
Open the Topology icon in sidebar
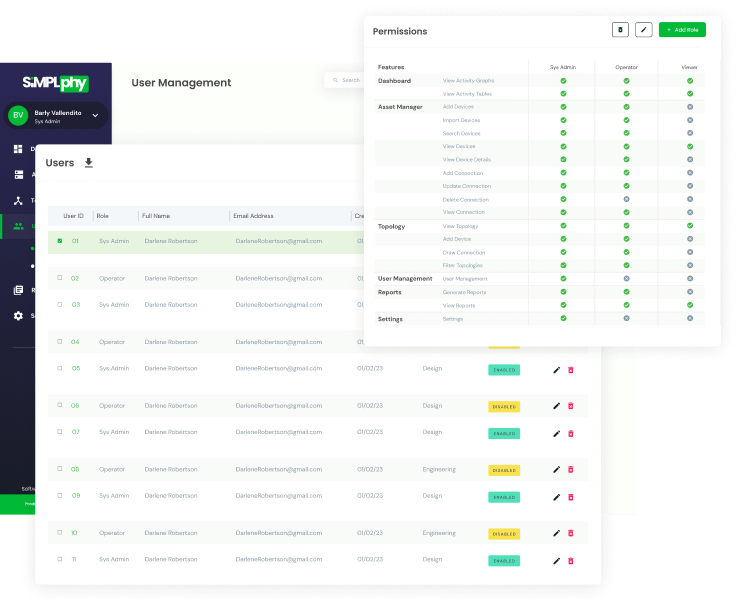click(18, 200)
